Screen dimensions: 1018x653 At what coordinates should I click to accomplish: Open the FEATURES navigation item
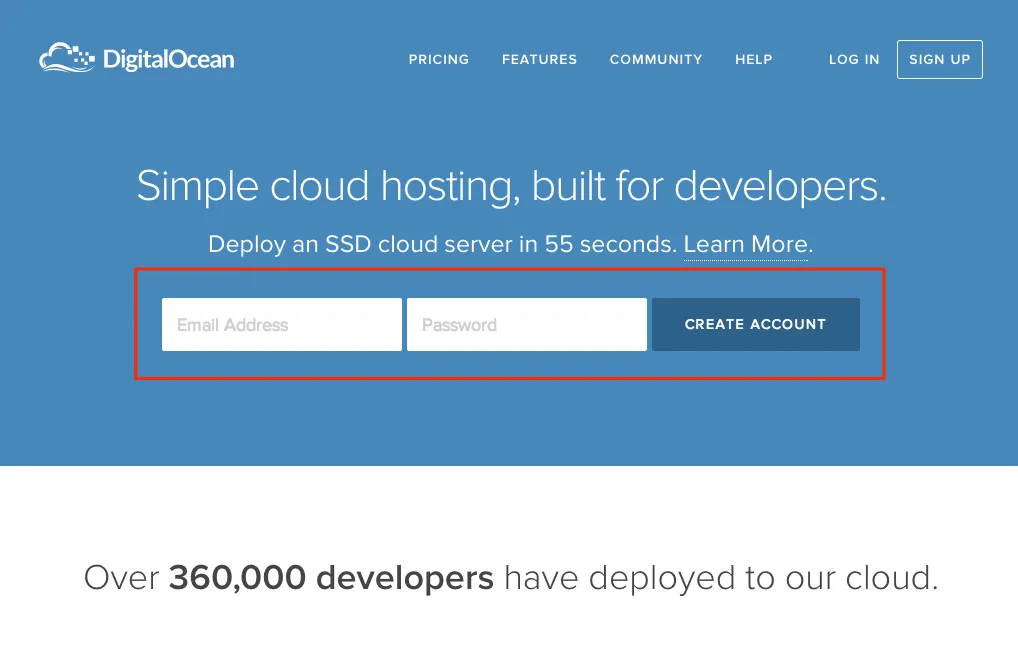click(539, 59)
